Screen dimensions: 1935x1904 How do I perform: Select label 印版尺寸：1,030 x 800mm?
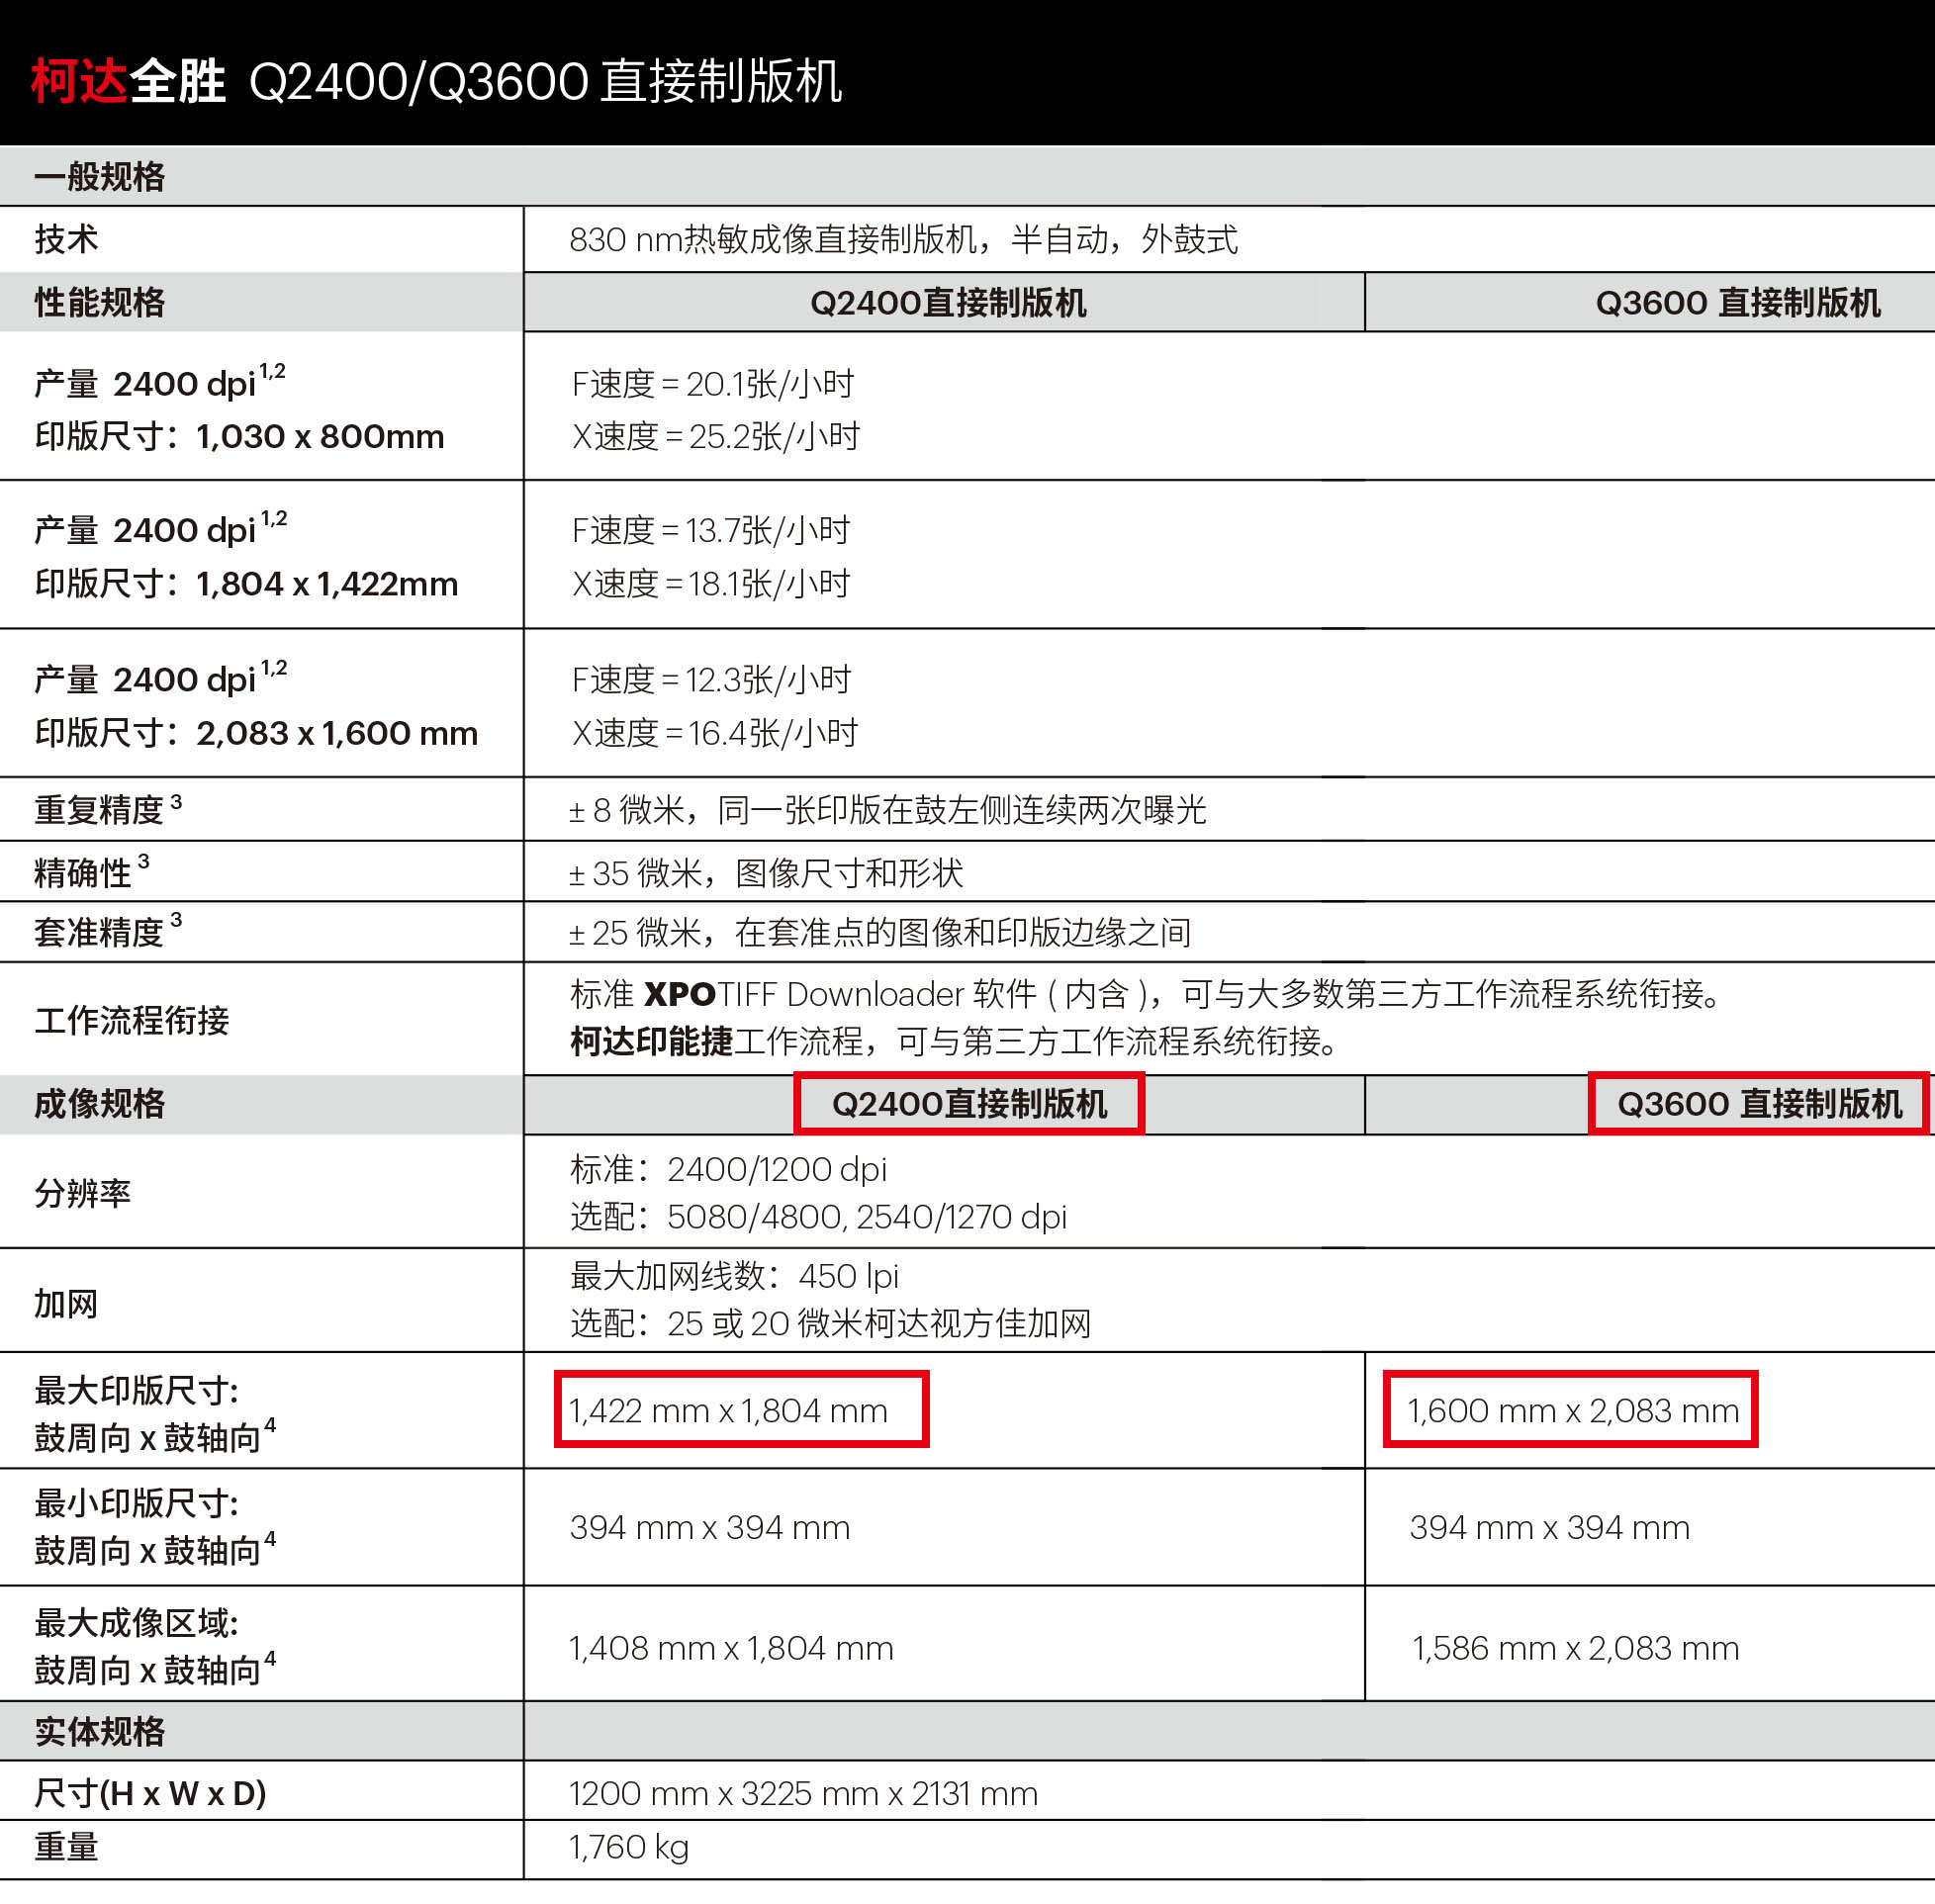[x=240, y=437]
